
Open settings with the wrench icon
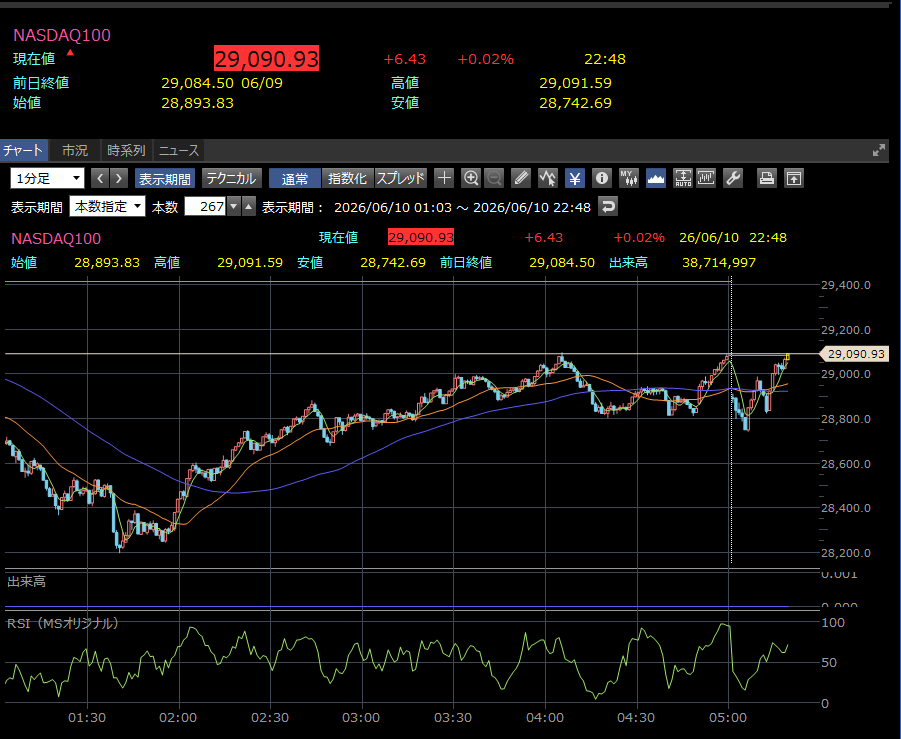click(733, 178)
